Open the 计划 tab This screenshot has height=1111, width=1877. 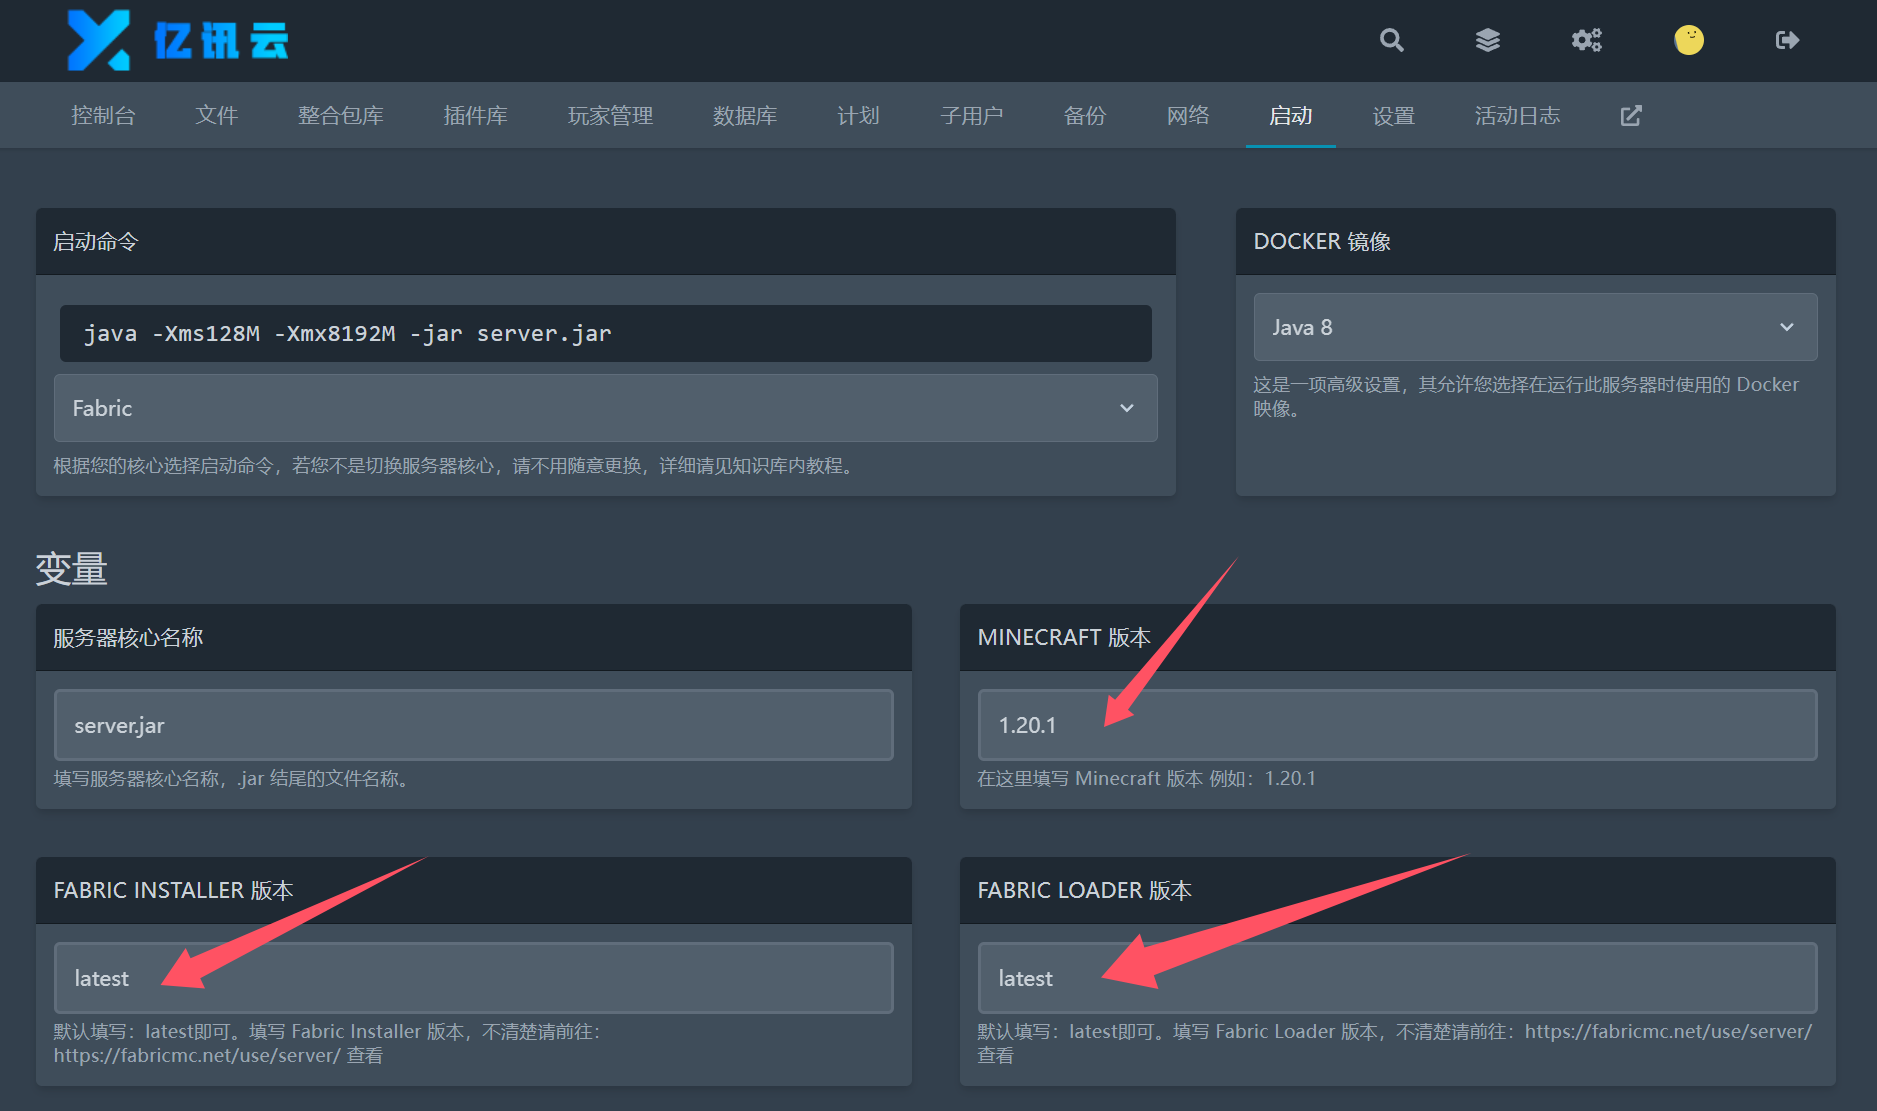(x=858, y=116)
